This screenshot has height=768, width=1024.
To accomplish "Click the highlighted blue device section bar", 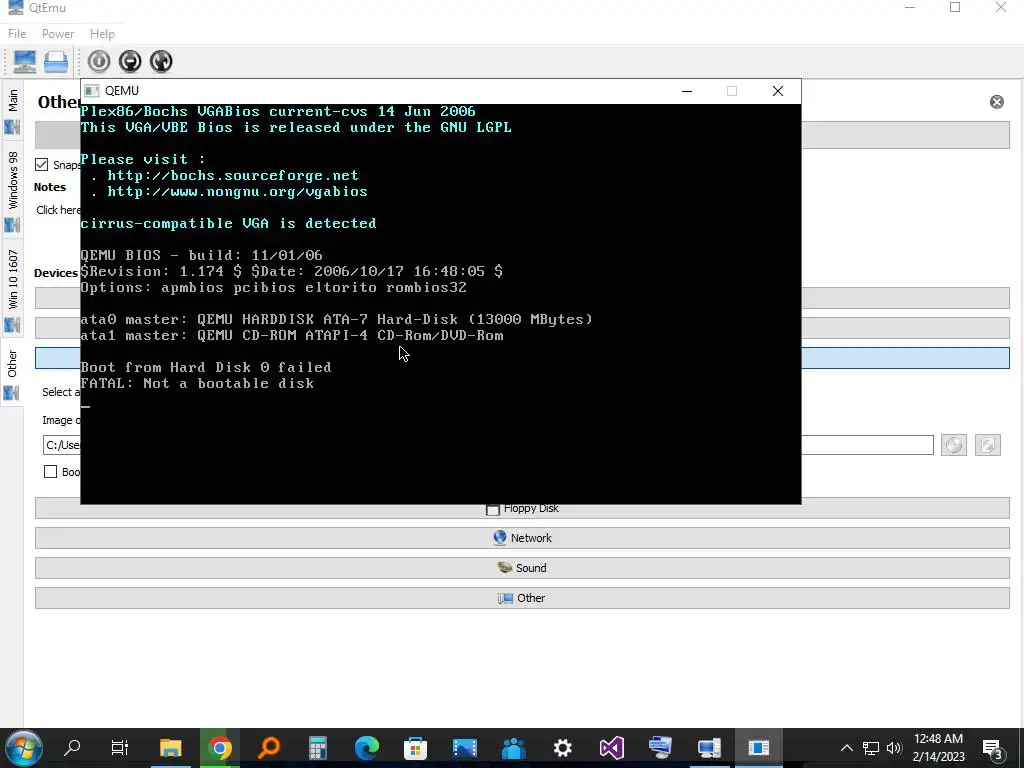I will pos(905,358).
